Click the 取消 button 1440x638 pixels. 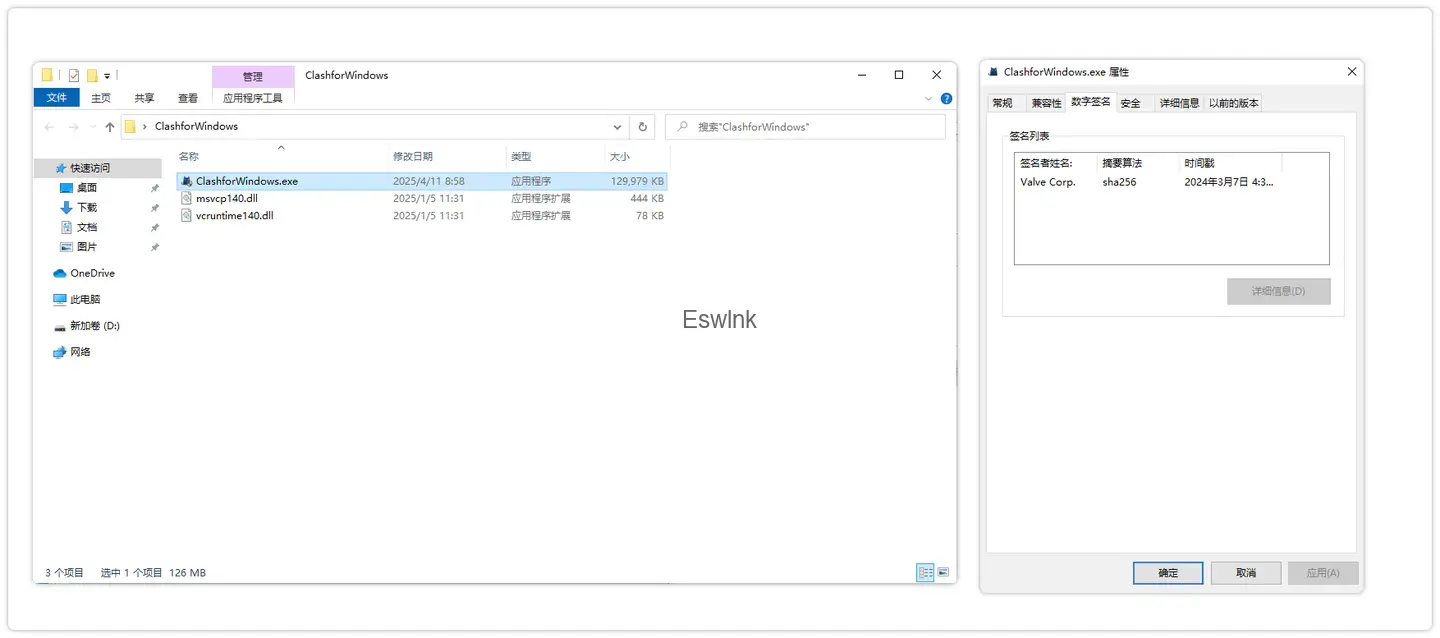click(1246, 573)
